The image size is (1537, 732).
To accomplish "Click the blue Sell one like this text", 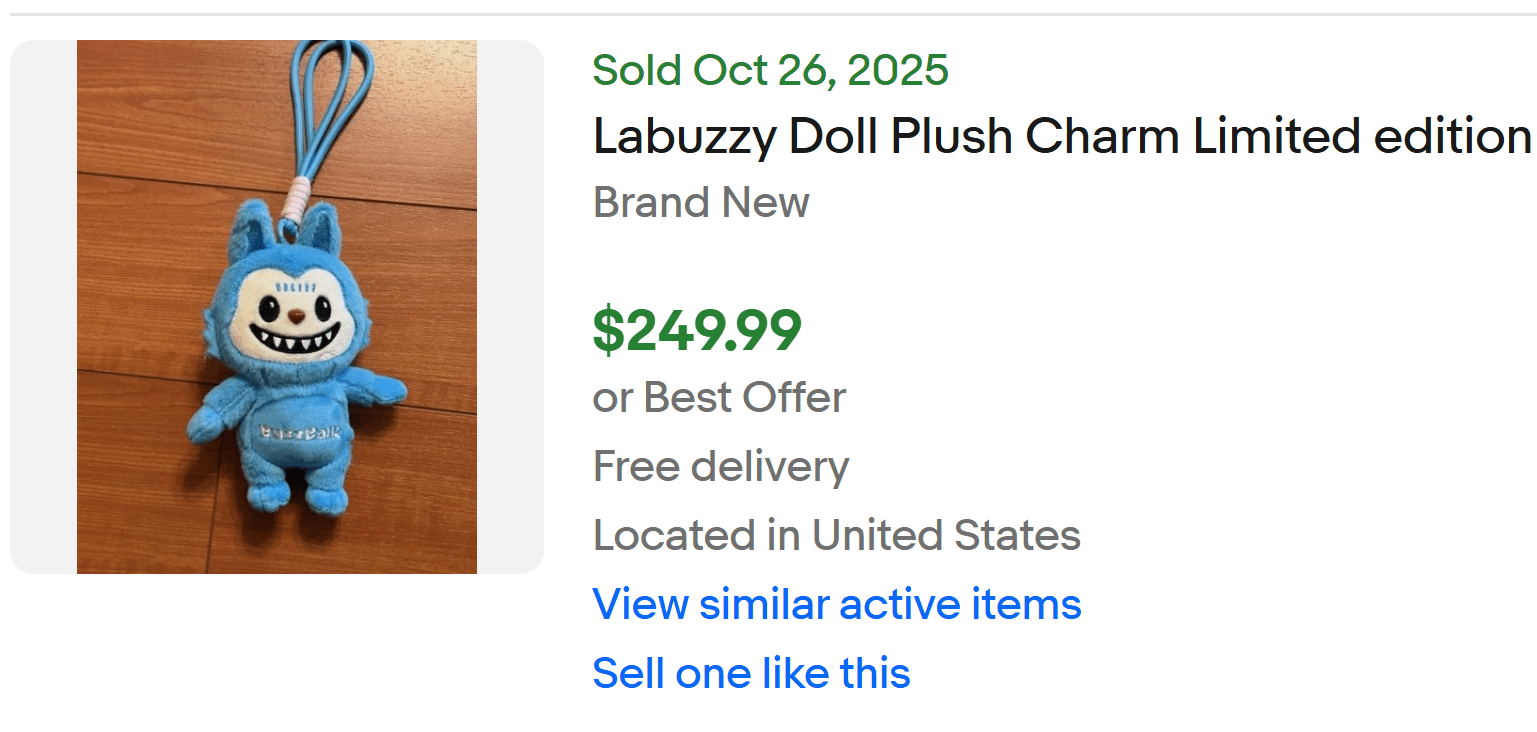I will pyautogui.click(x=750, y=672).
